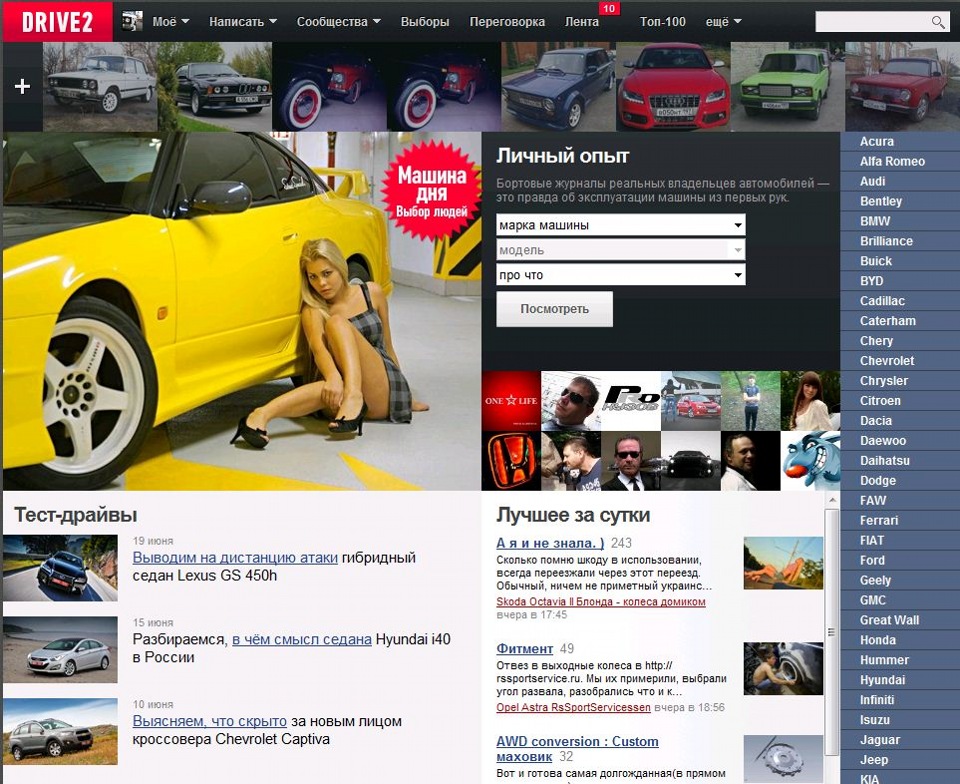Select Acura in the brand list
This screenshot has height=784, width=960.
(x=877, y=141)
